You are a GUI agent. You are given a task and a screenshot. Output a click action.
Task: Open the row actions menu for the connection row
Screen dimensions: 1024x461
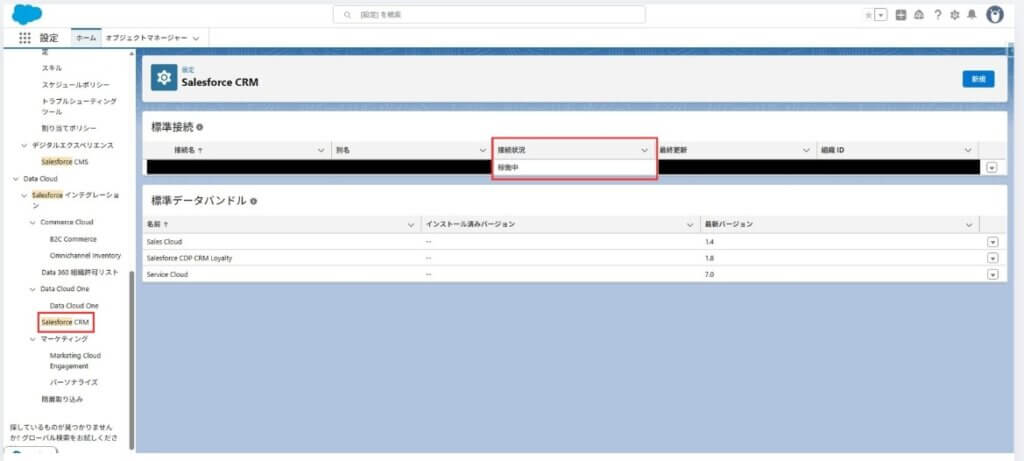click(x=993, y=167)
